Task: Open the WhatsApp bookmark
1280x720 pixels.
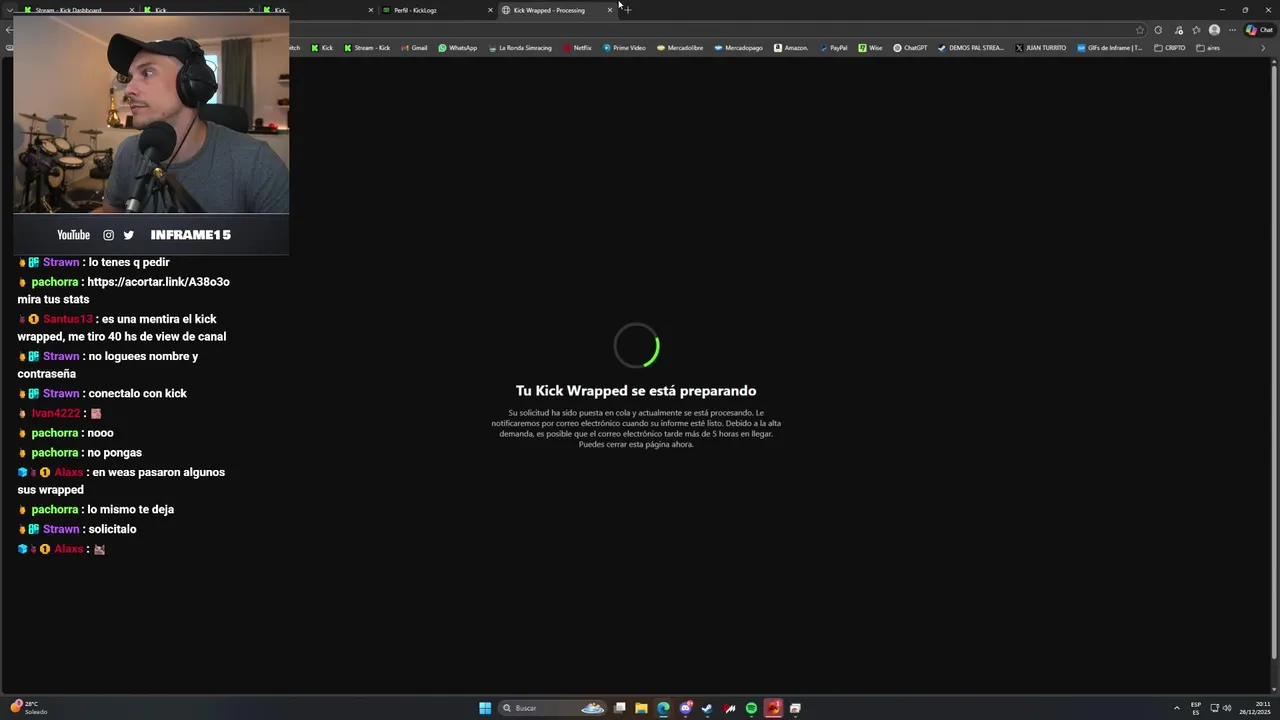Action: click(x=458, y=48)
